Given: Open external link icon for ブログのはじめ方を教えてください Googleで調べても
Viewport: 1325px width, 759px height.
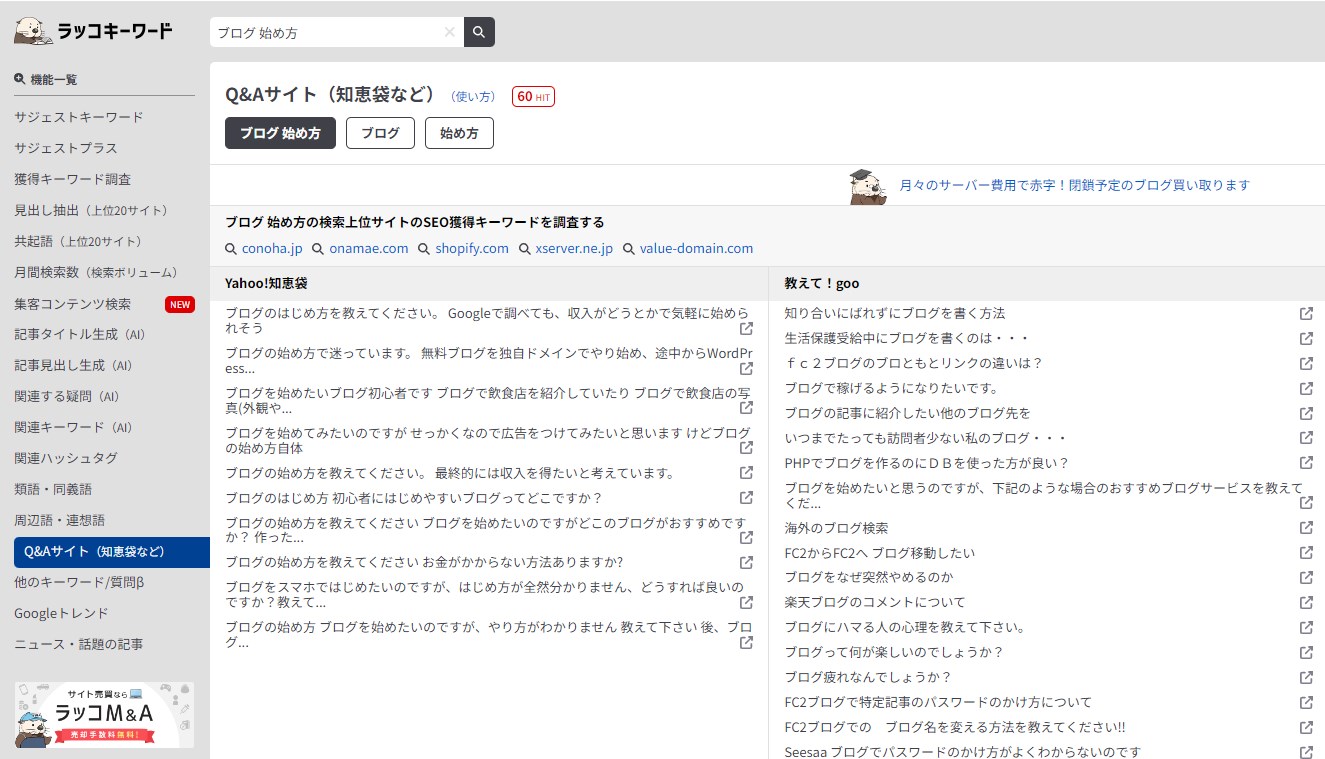Looking at the screenshot, I should pos(746,328).
